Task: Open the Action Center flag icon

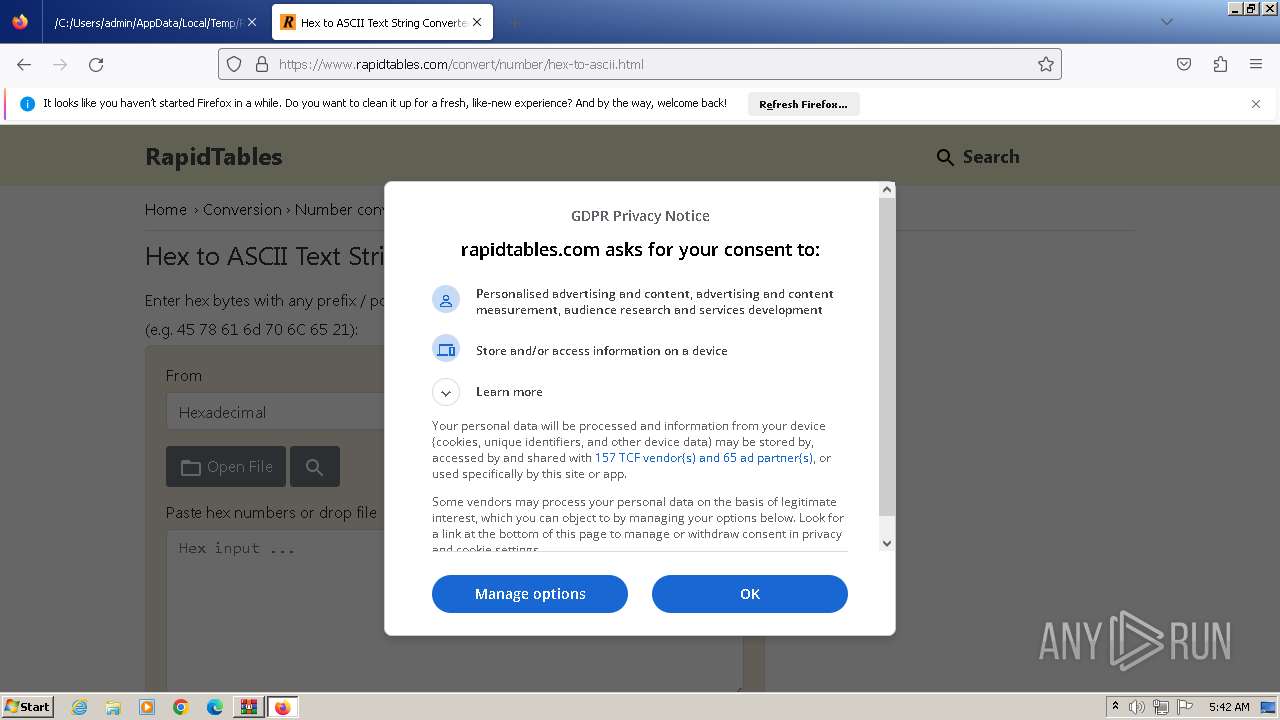Action: pos(1185,707)
